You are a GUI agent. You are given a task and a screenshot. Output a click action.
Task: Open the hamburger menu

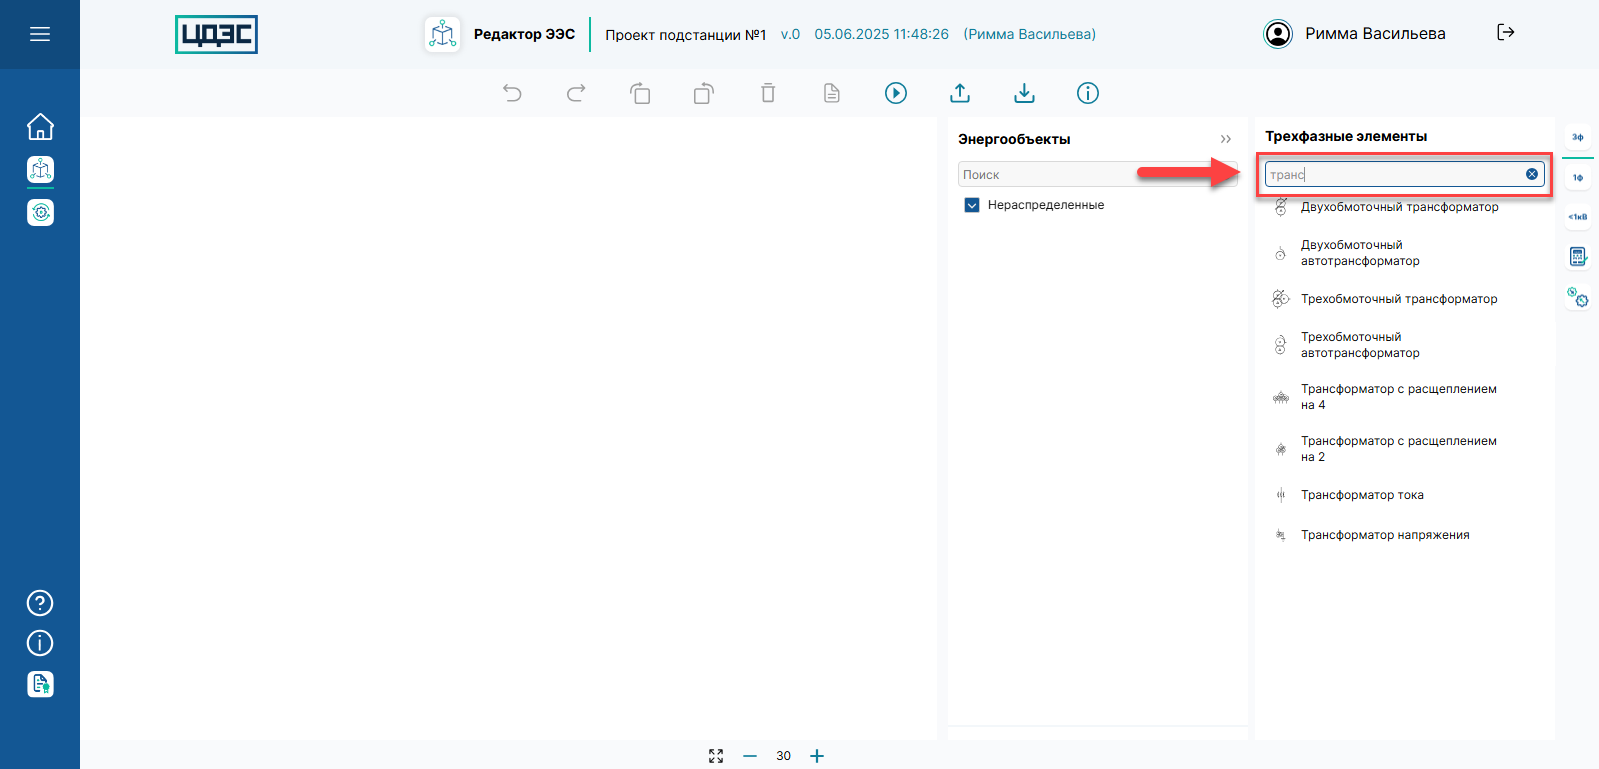point(40,34)
